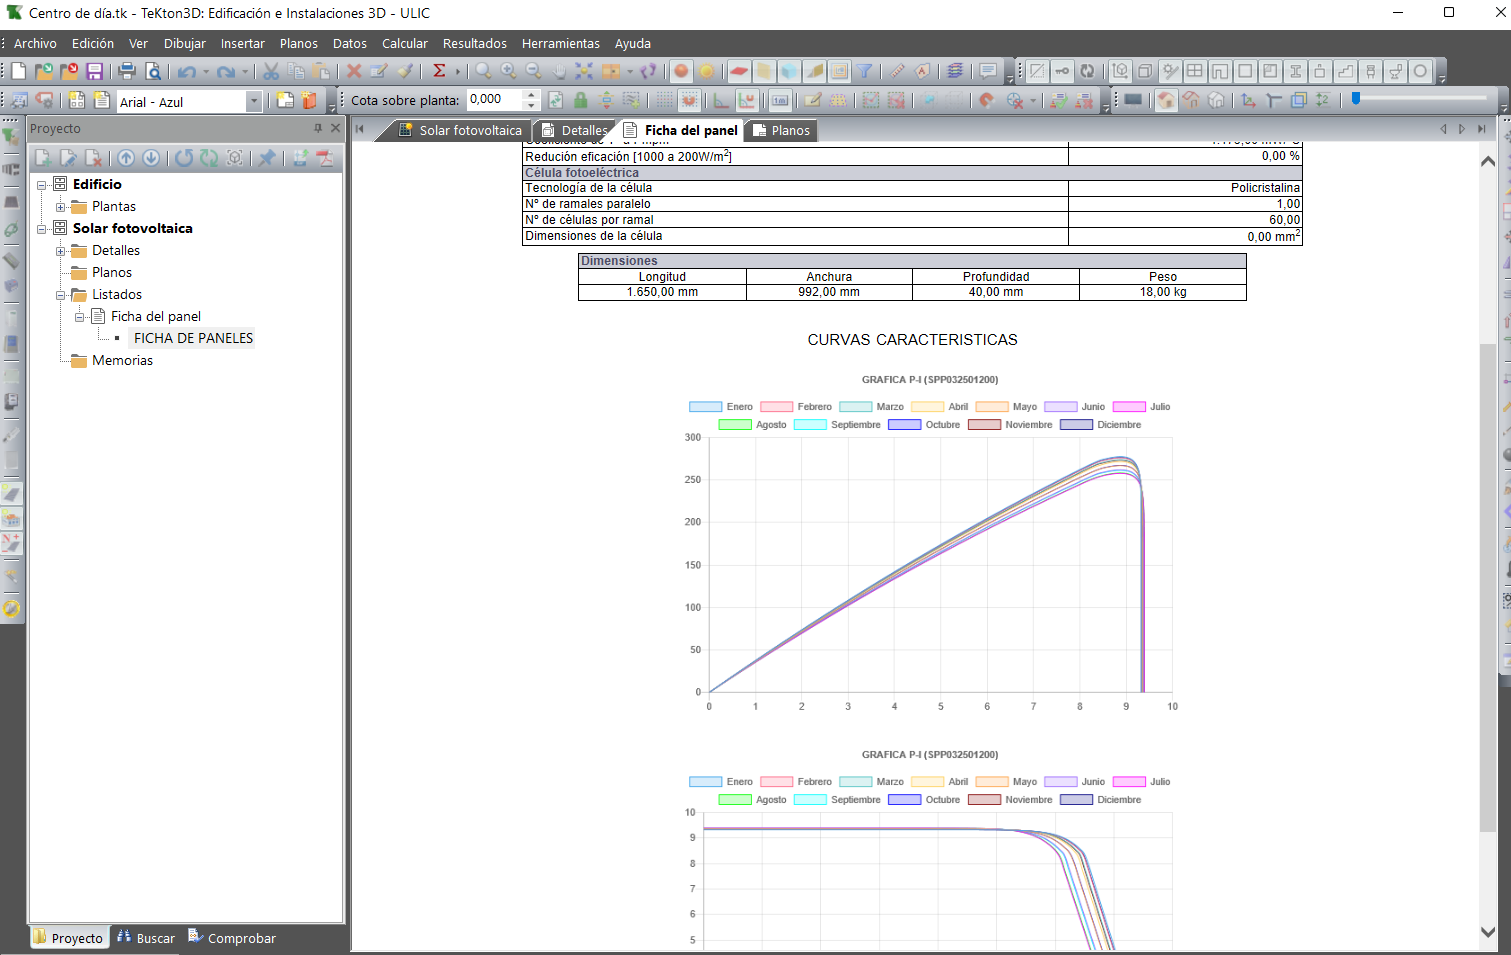Click Move down arrow in Proyecto panel

(x=151, y=158)
